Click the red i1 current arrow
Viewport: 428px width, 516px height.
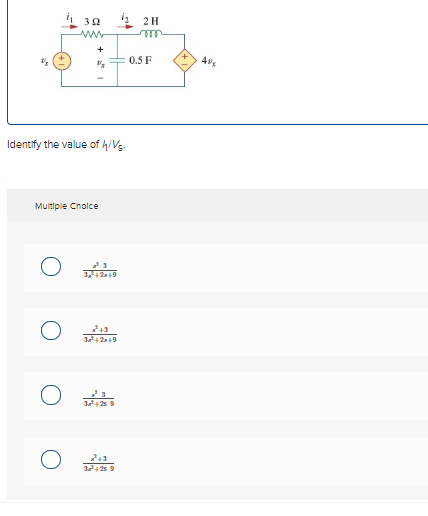(70, 26)
